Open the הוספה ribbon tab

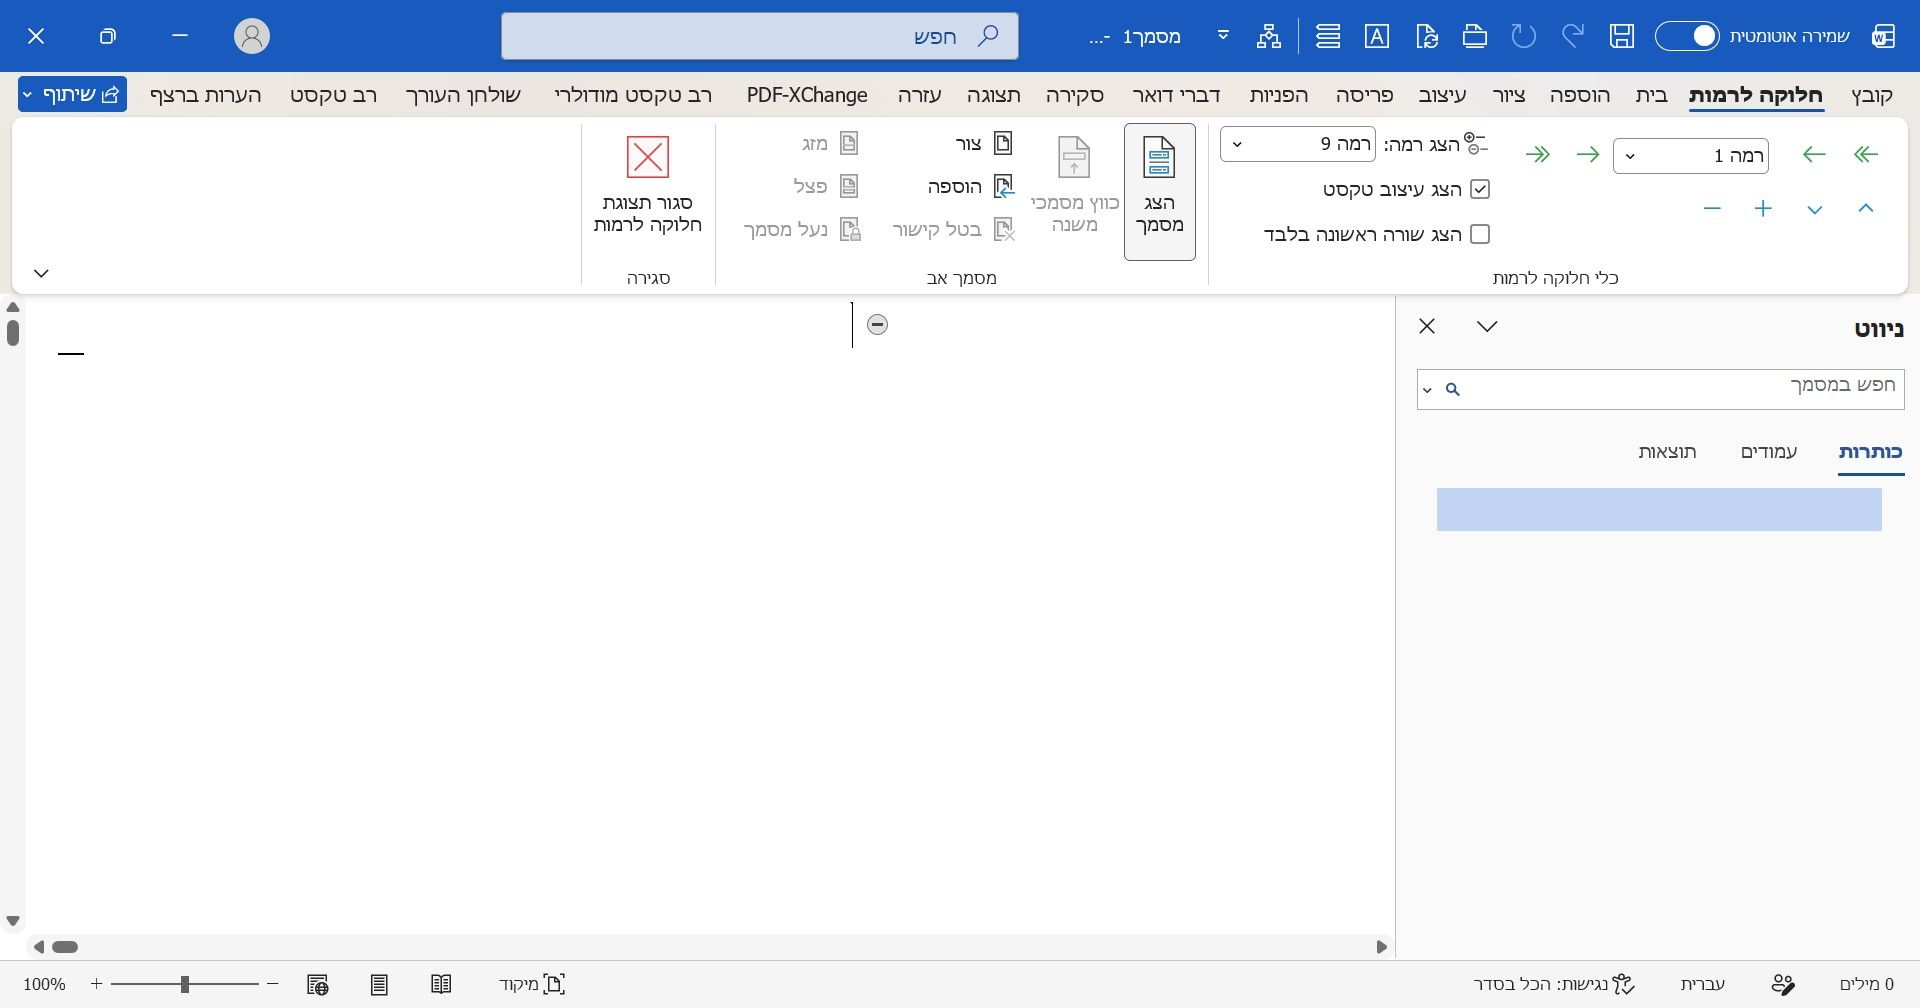(1580, 95)
